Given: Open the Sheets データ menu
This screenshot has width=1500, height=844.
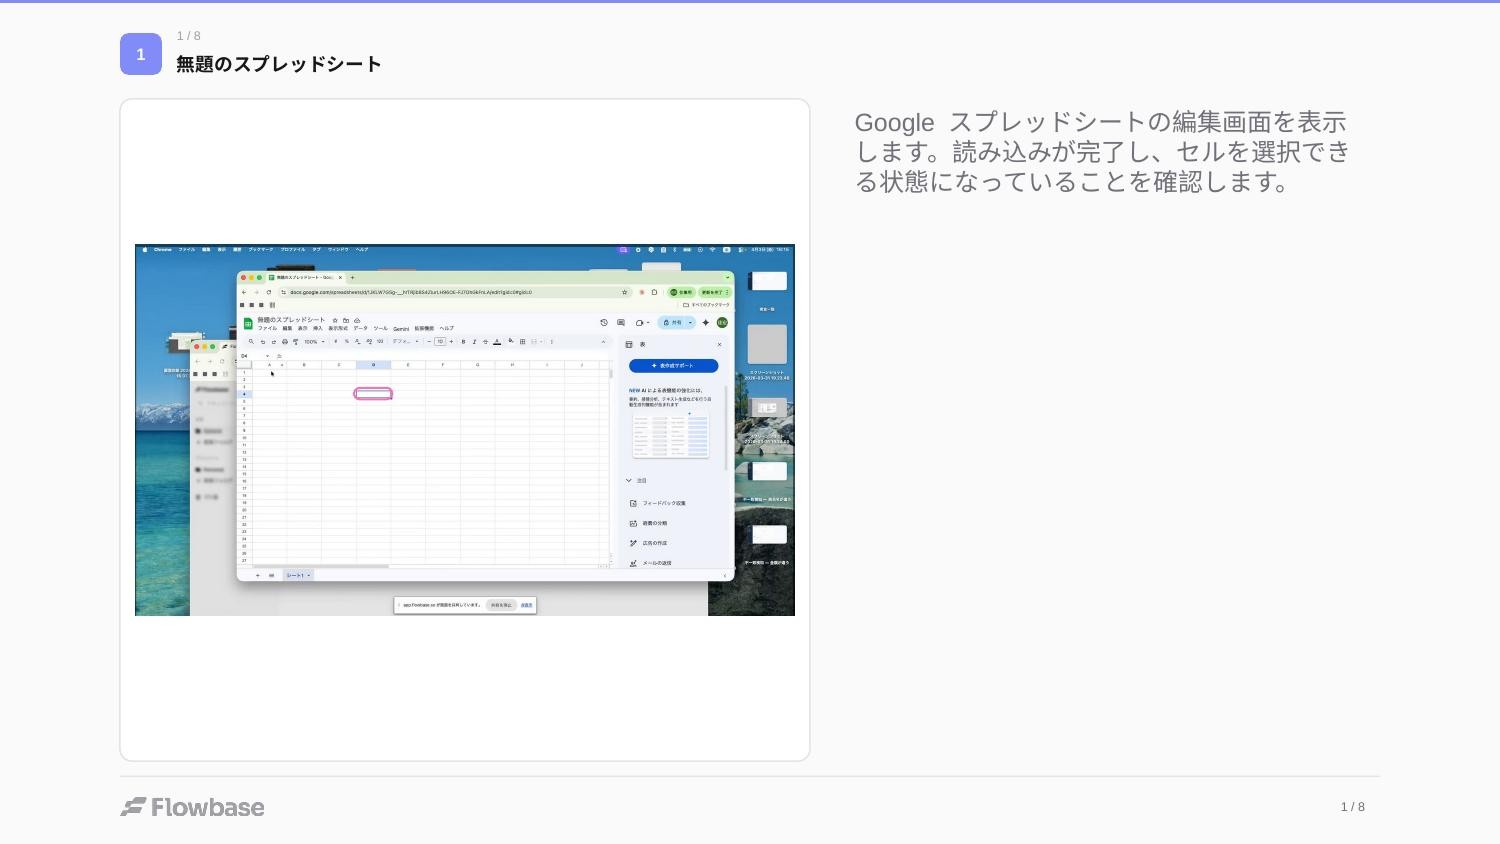Looking at the screenshot, I should (x=360, y=328).
